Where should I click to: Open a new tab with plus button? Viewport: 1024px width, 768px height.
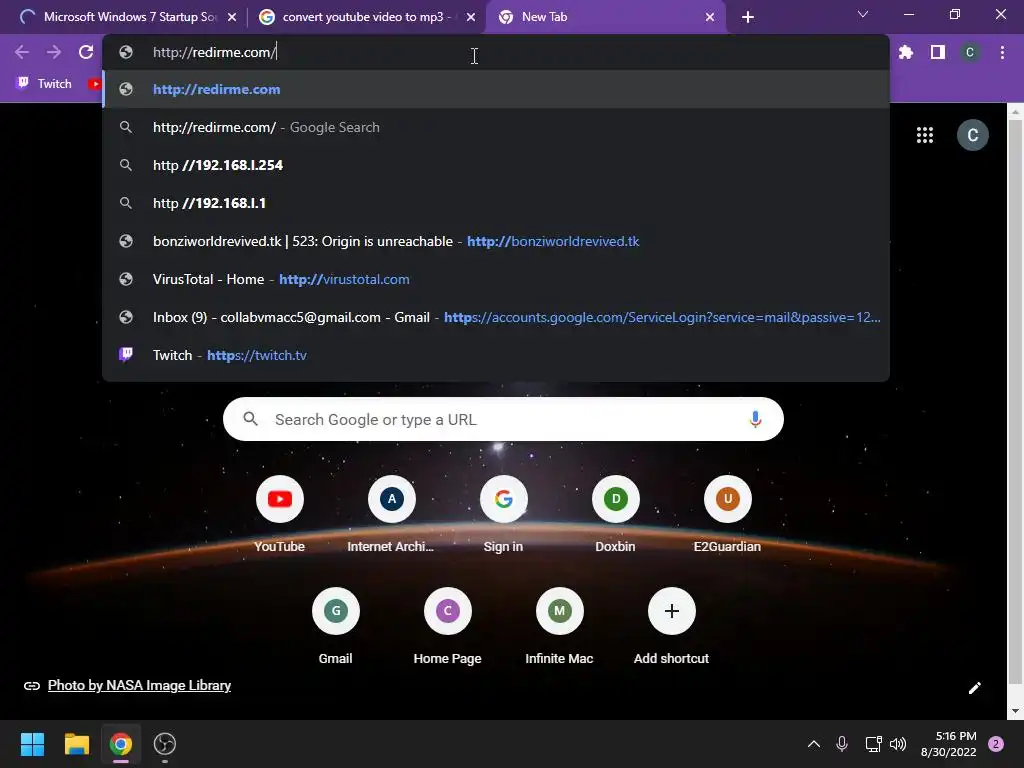click(x=748, y=17)
